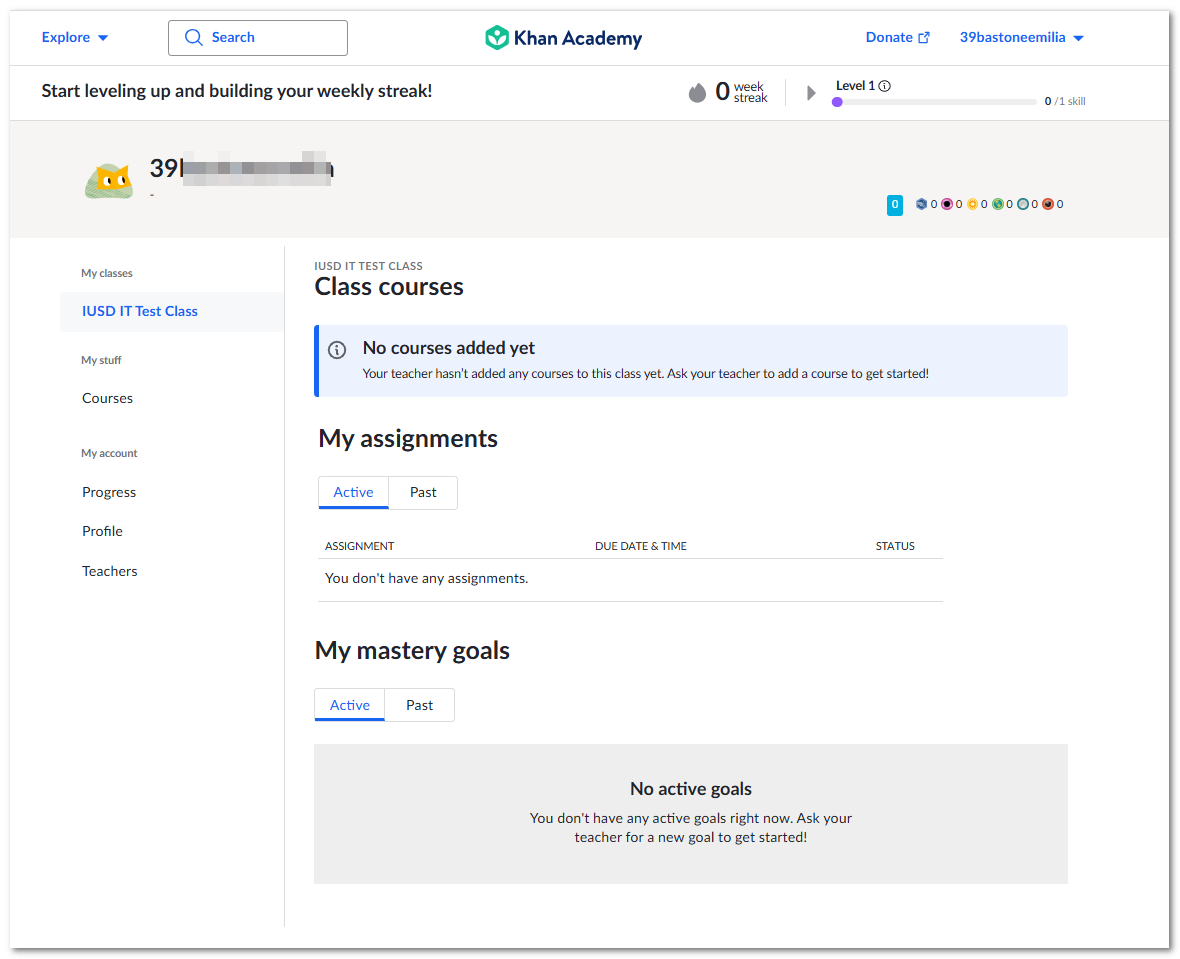This screenshot has width=1180, height=959.
Task: Click the Challenge Patch badge icon
Action: pos(920,204)
